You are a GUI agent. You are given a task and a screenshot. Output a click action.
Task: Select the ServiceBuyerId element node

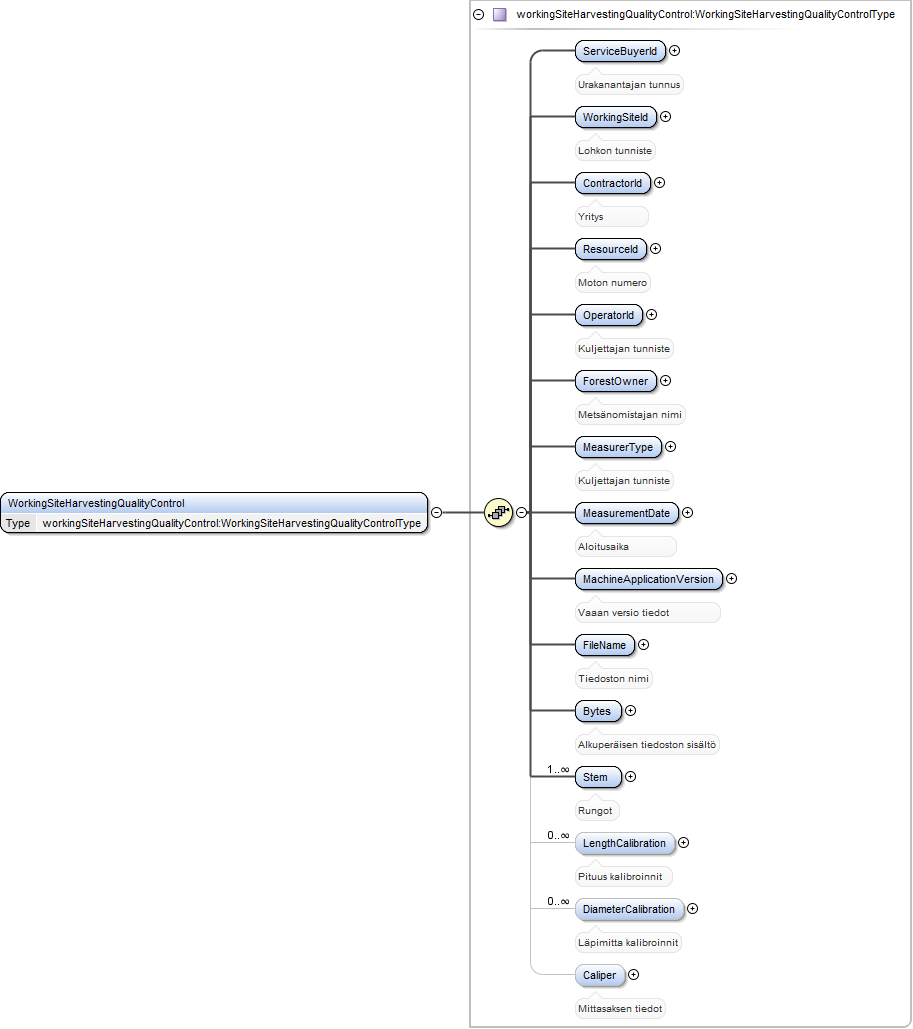tap(620, 51)
